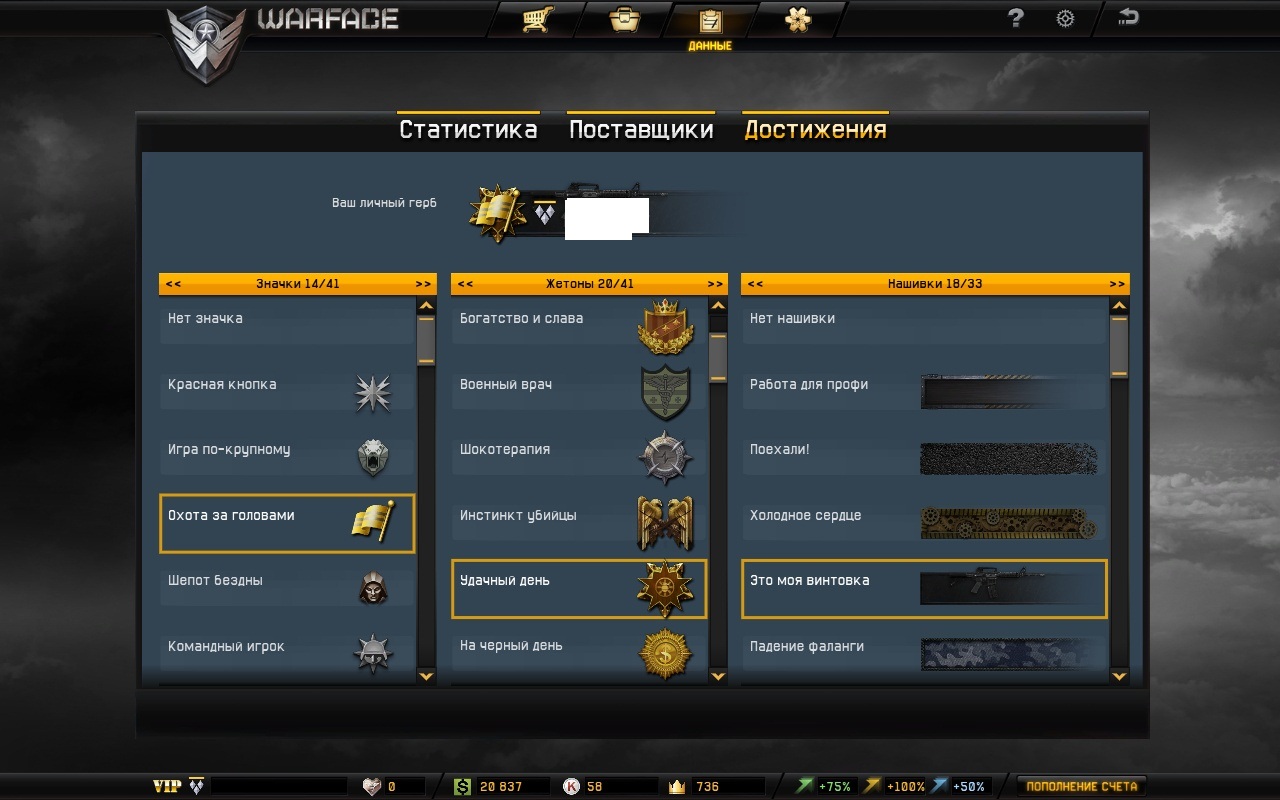Open settings gear icon
Image resolution: width=1280 pixels, height=800 pixels.
pyautogui.click(x=1065, y=18)
